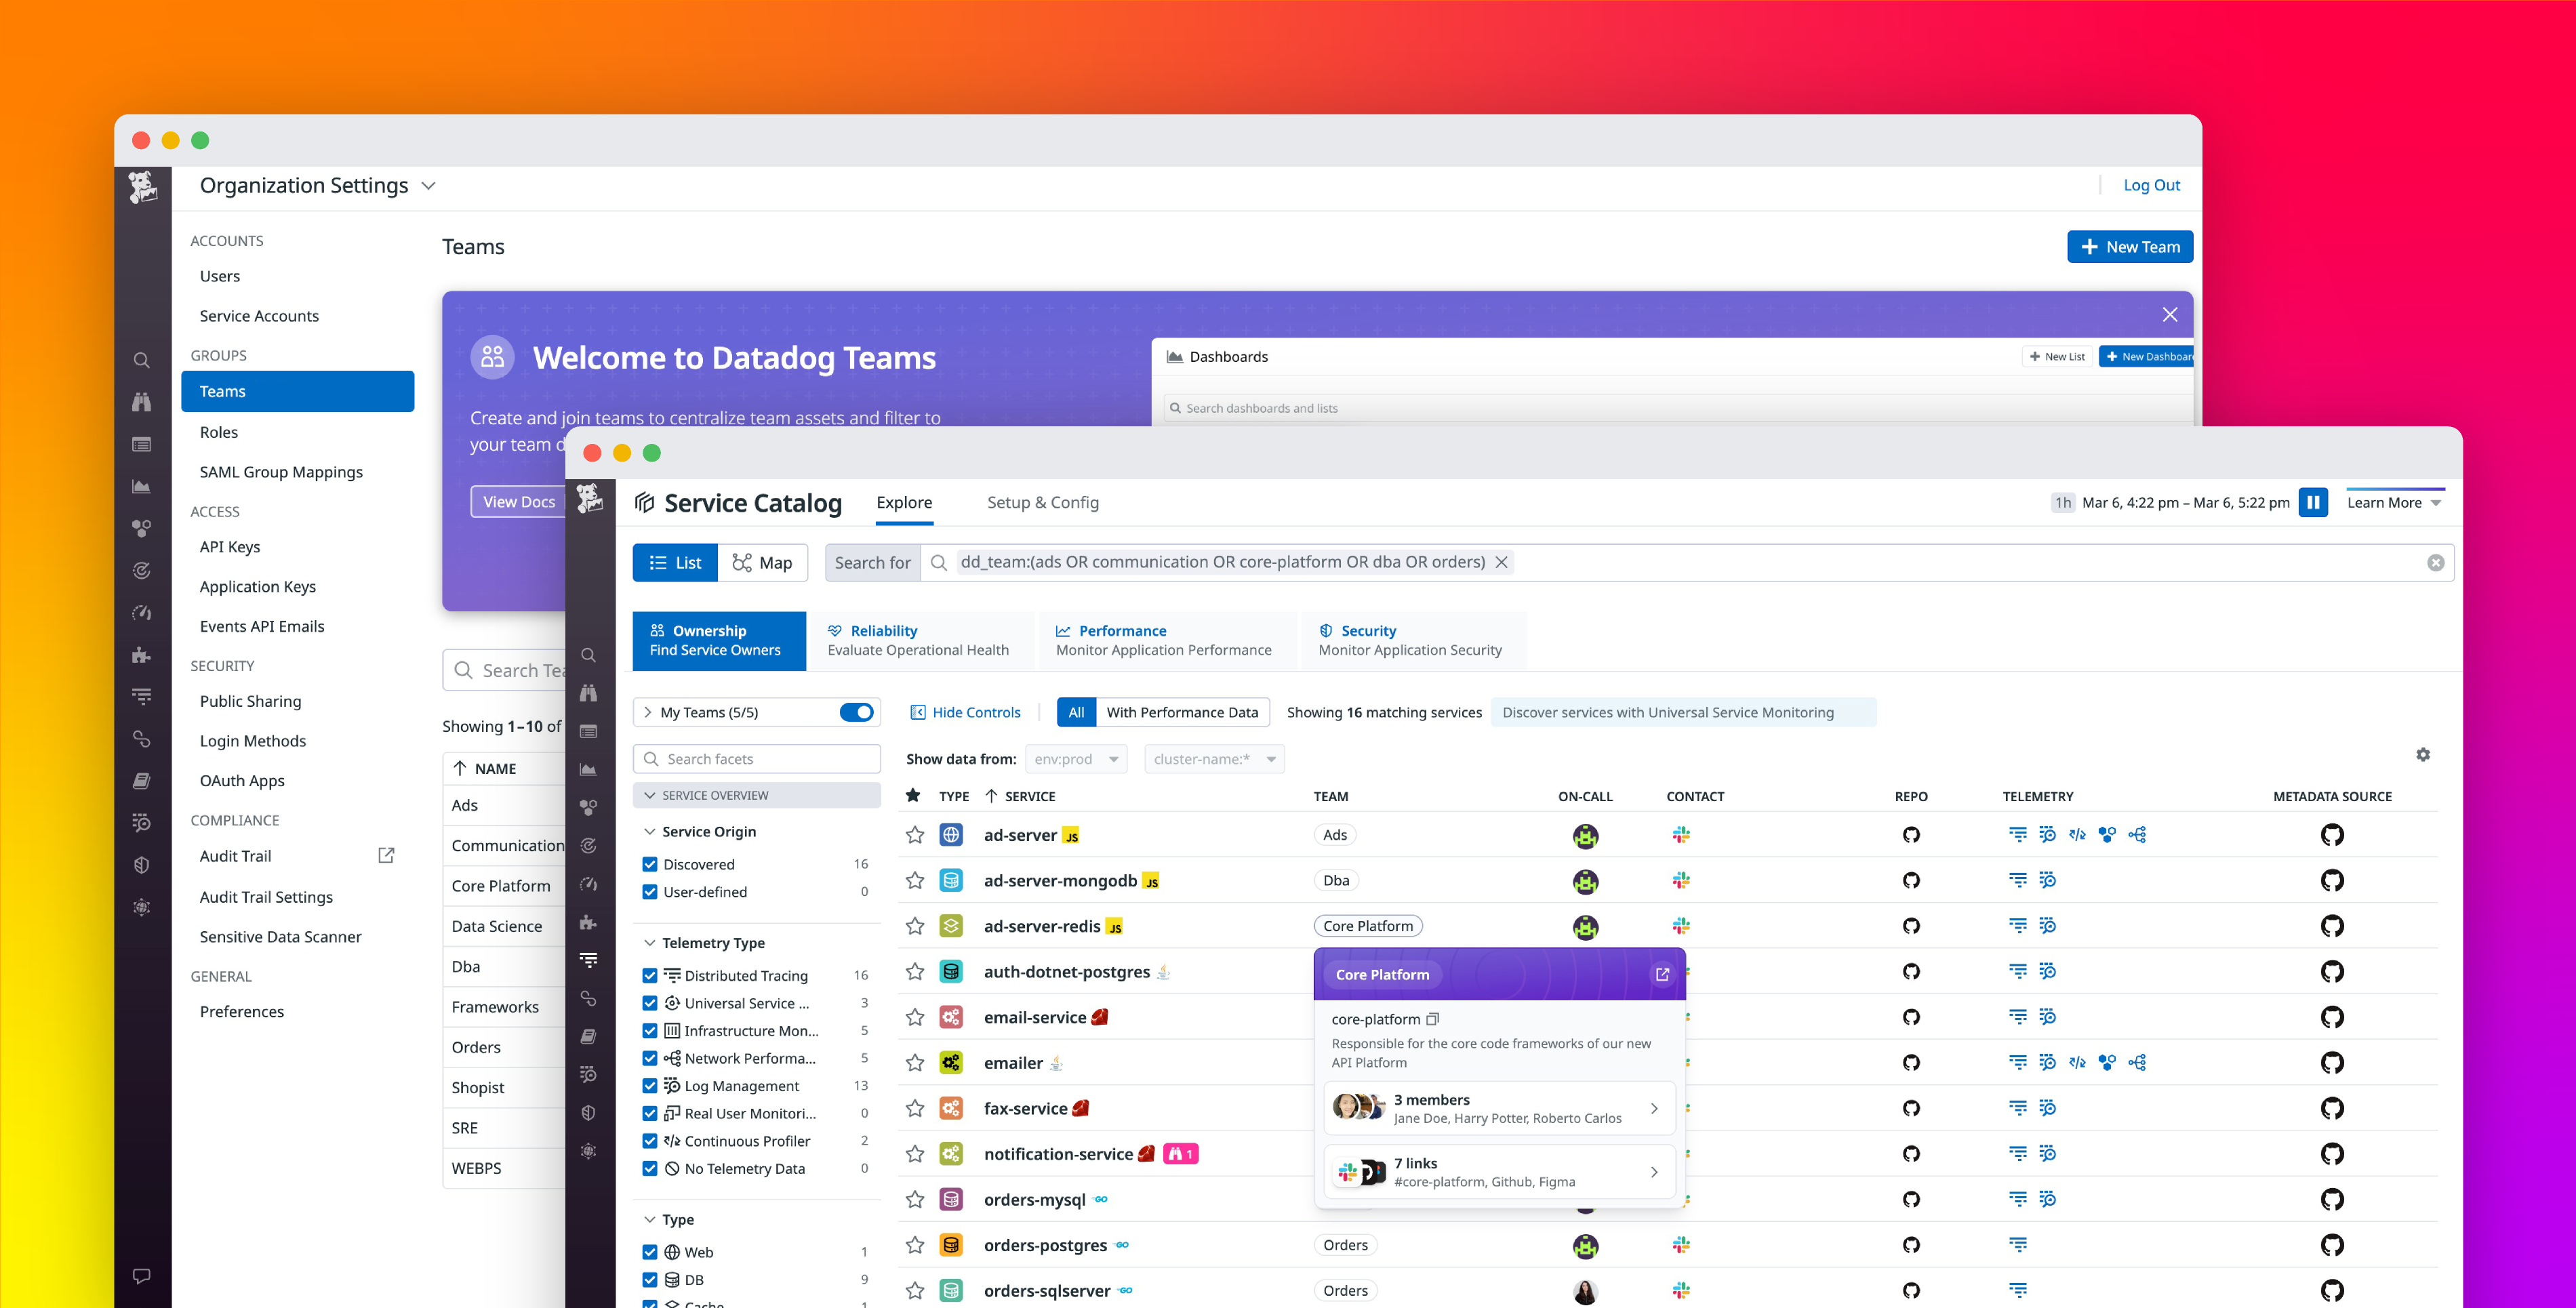Click the Log Out link
Image resolution: width=2576 pixels, height=1308 pixels.
(x=2151, y=185)
